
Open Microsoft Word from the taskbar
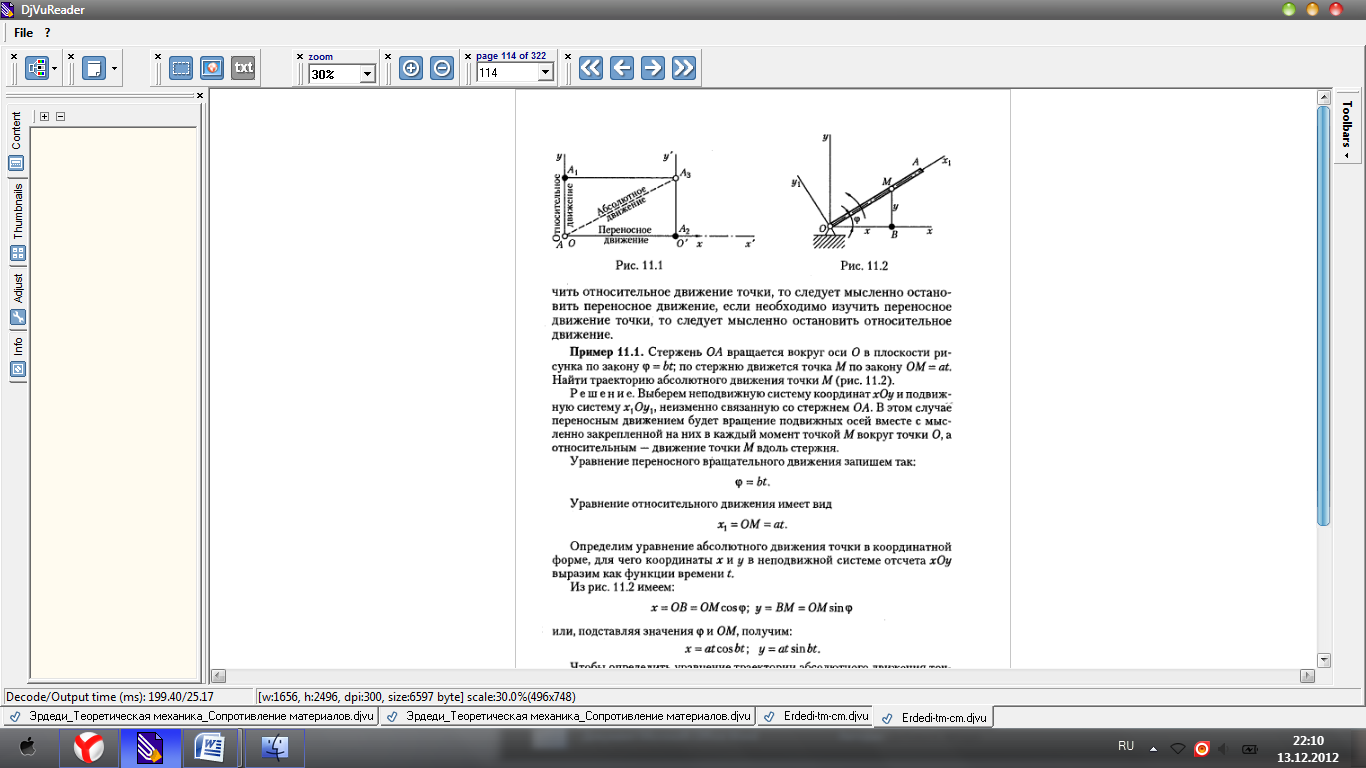coord(212,747)
